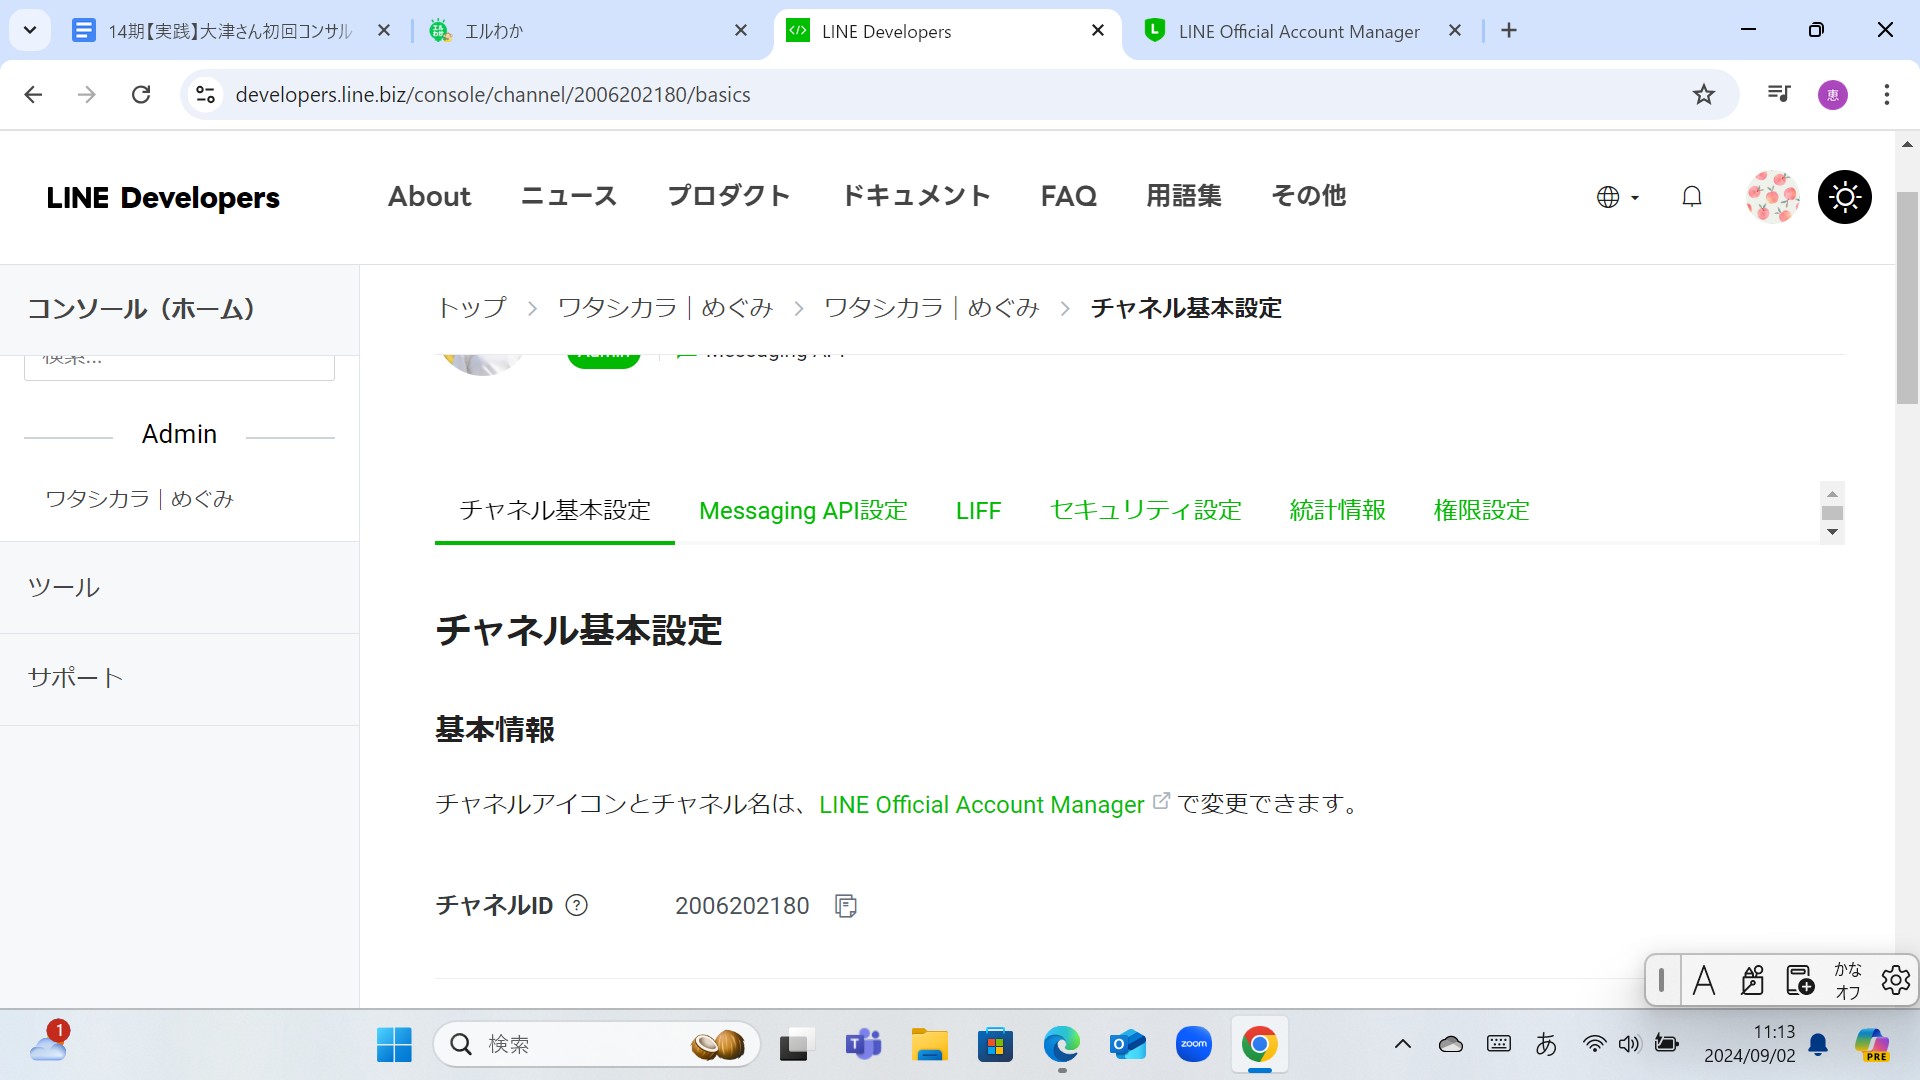The height and width of the screenshot is (1080, 1920).
Task: Open Zoom from the taskbar
Action: 1194,1045
